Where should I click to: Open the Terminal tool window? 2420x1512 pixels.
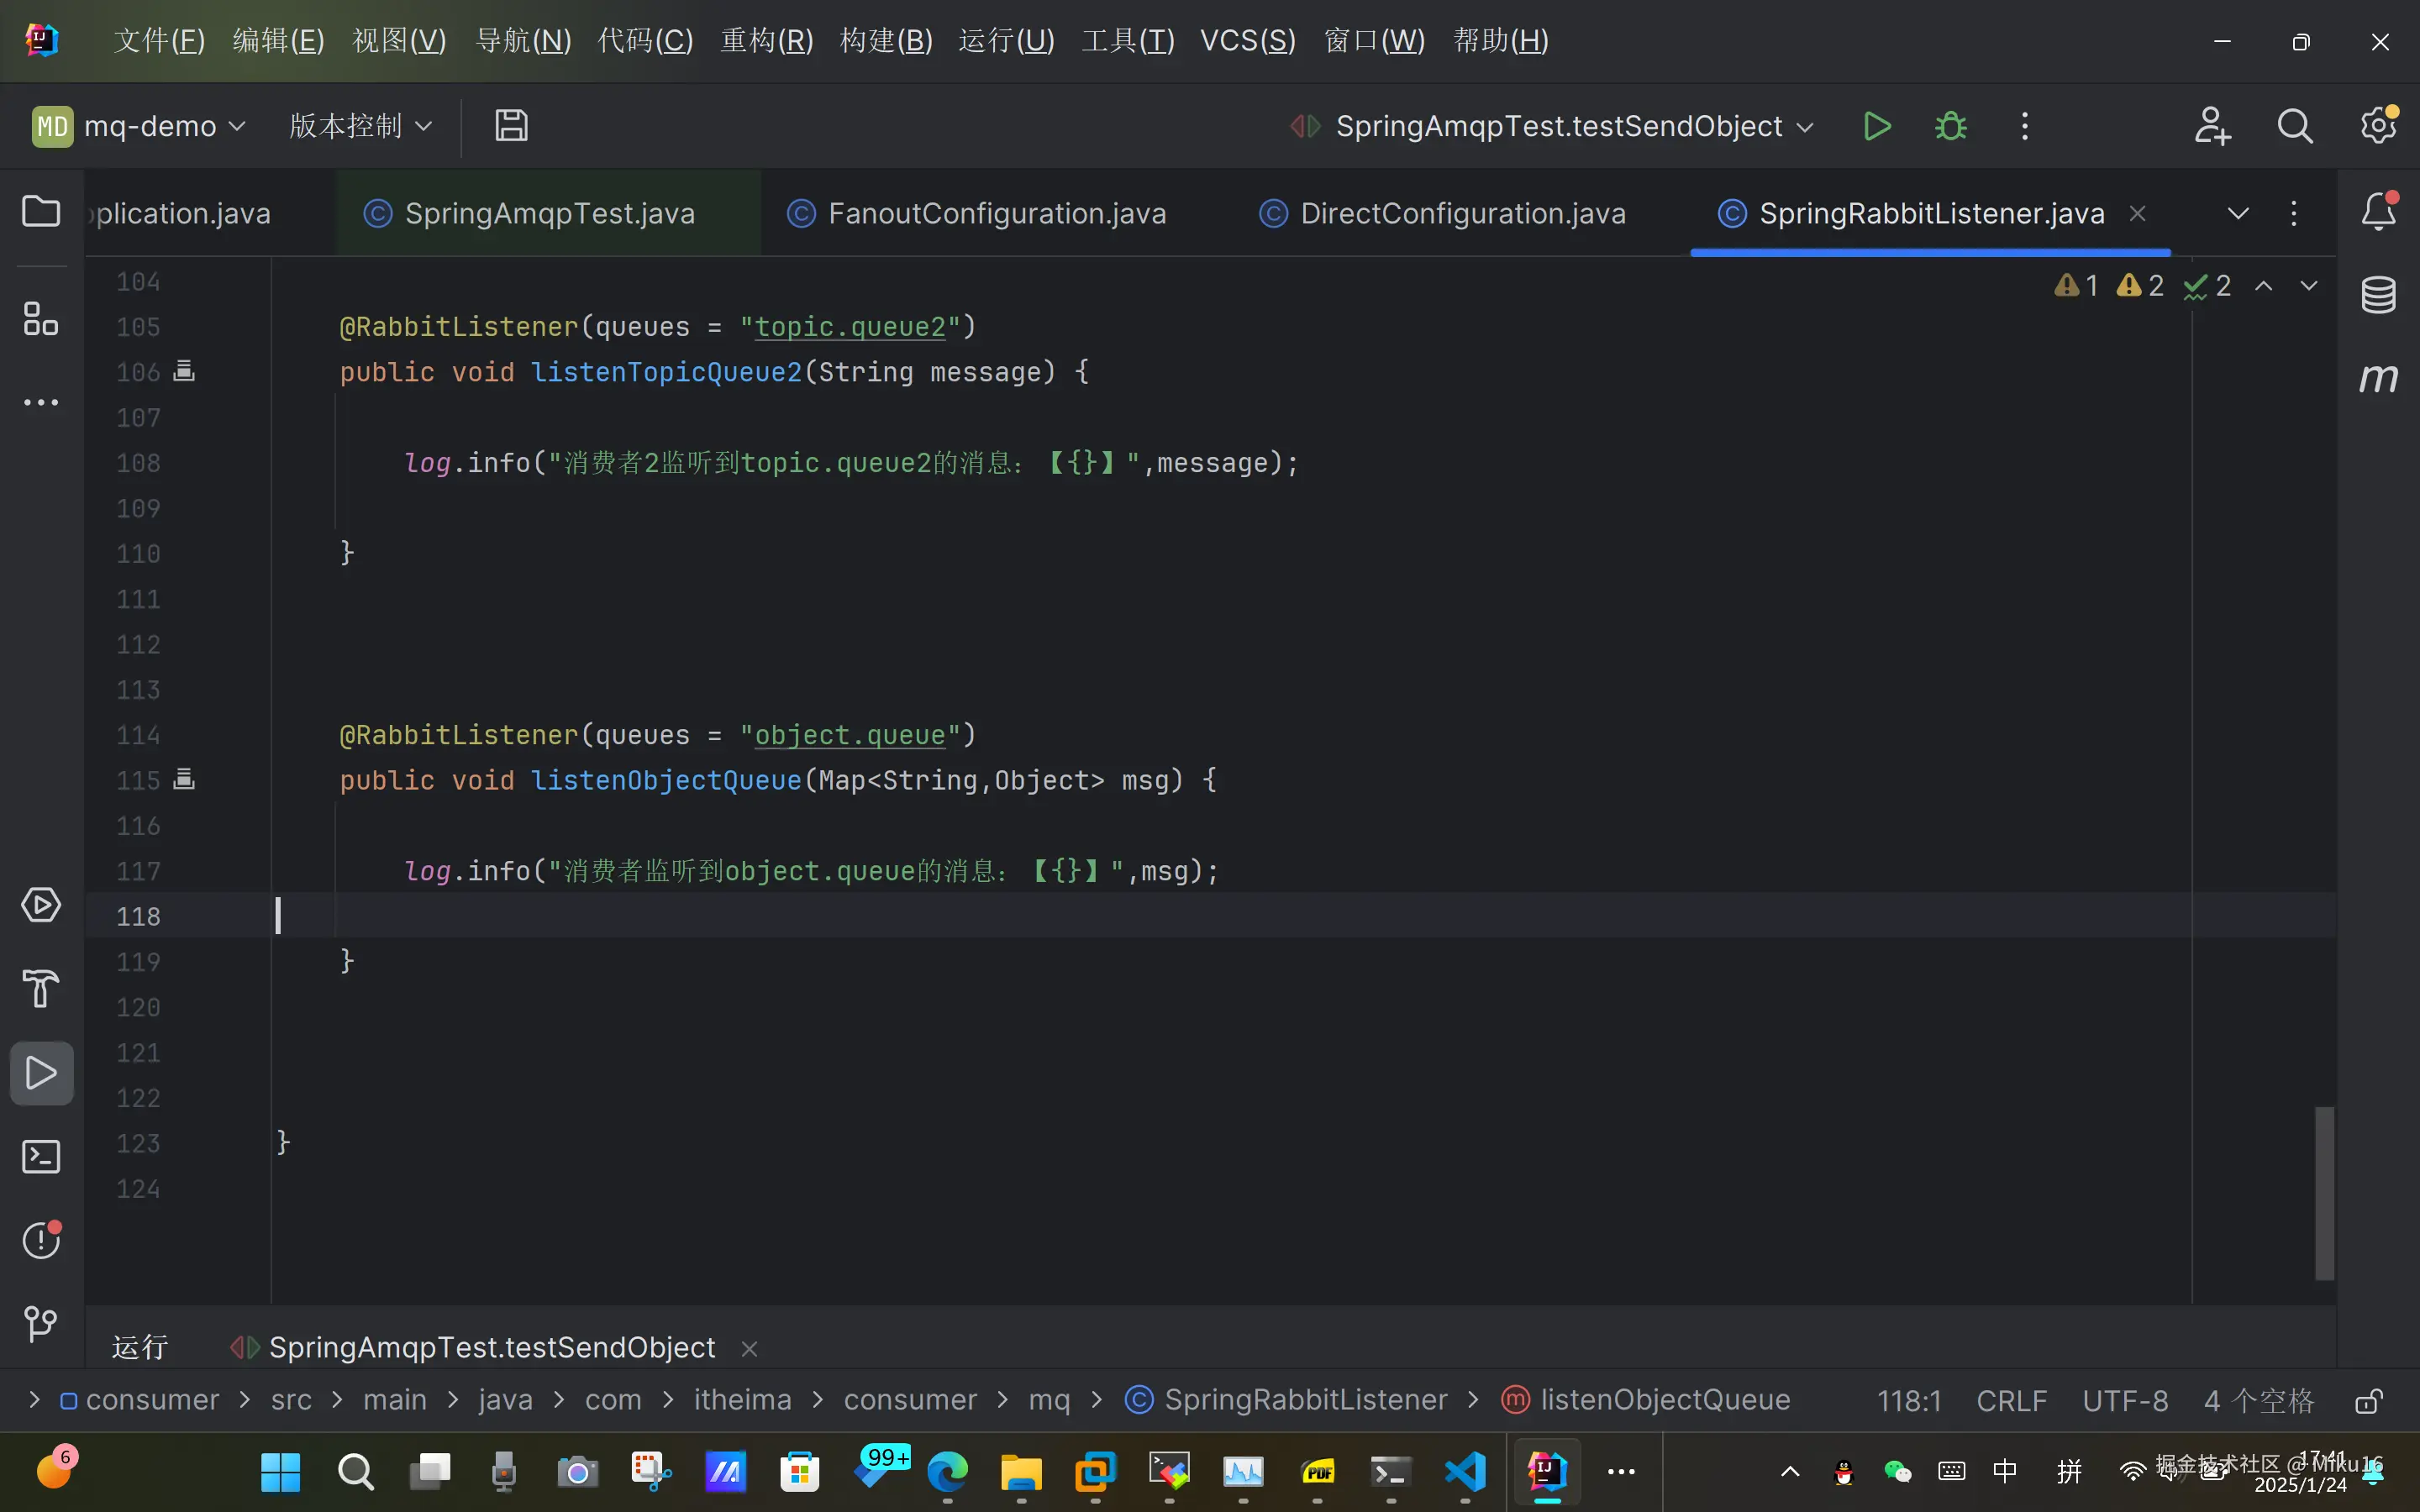click(x=41, y=1157)
